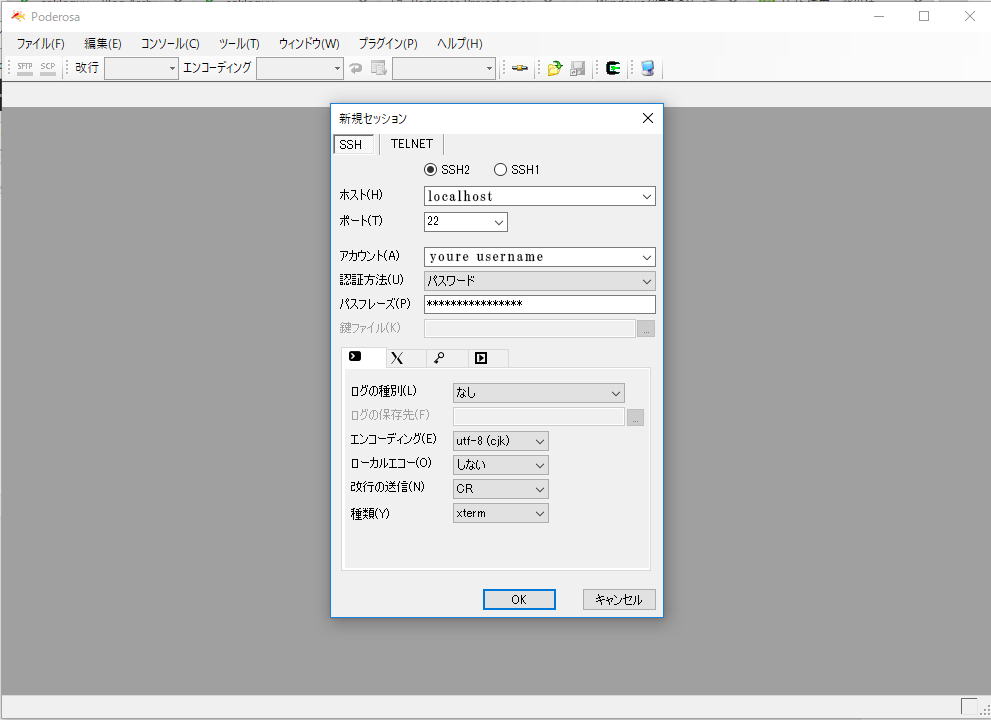The height and width of the screenshot is (720, 991).
Task: Select the X forwarding icon tab
Action: click(x=405, y=358)
